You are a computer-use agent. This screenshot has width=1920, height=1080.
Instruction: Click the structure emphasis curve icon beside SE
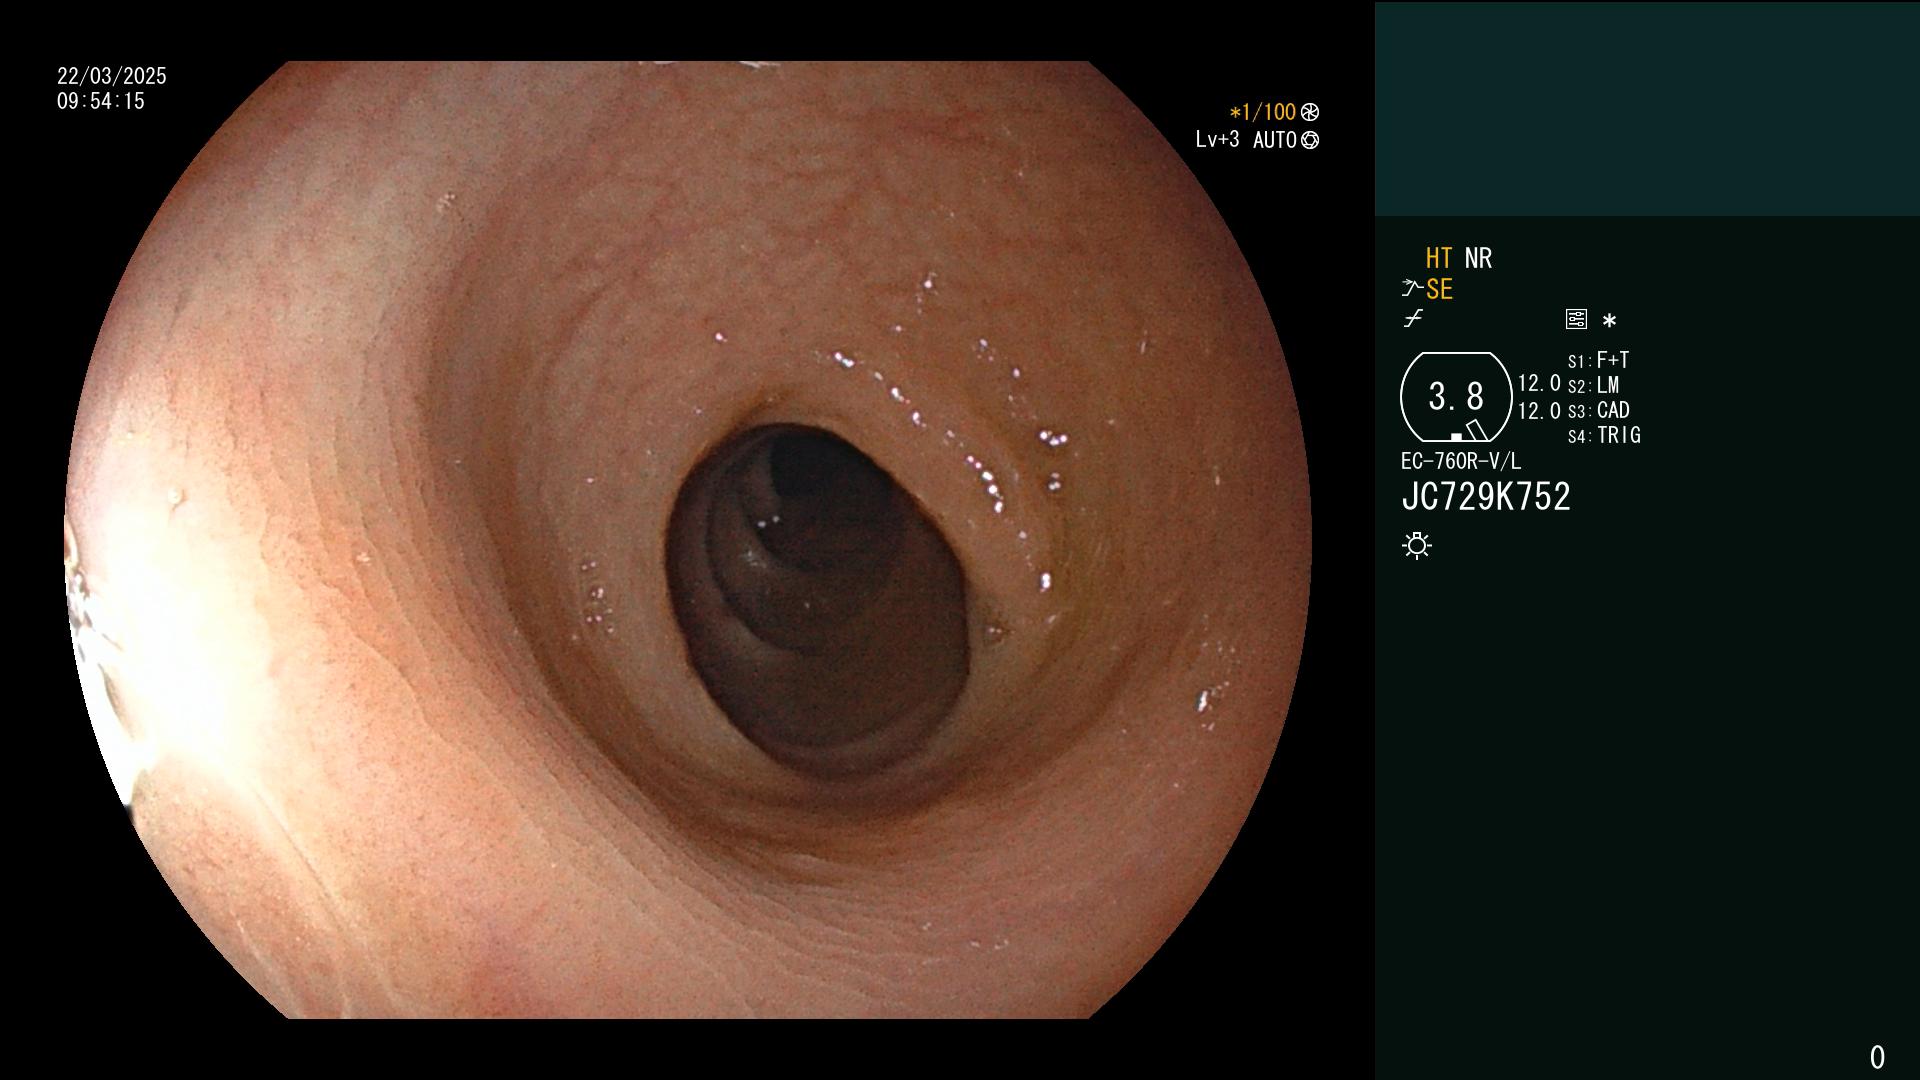click(1412, 289)
